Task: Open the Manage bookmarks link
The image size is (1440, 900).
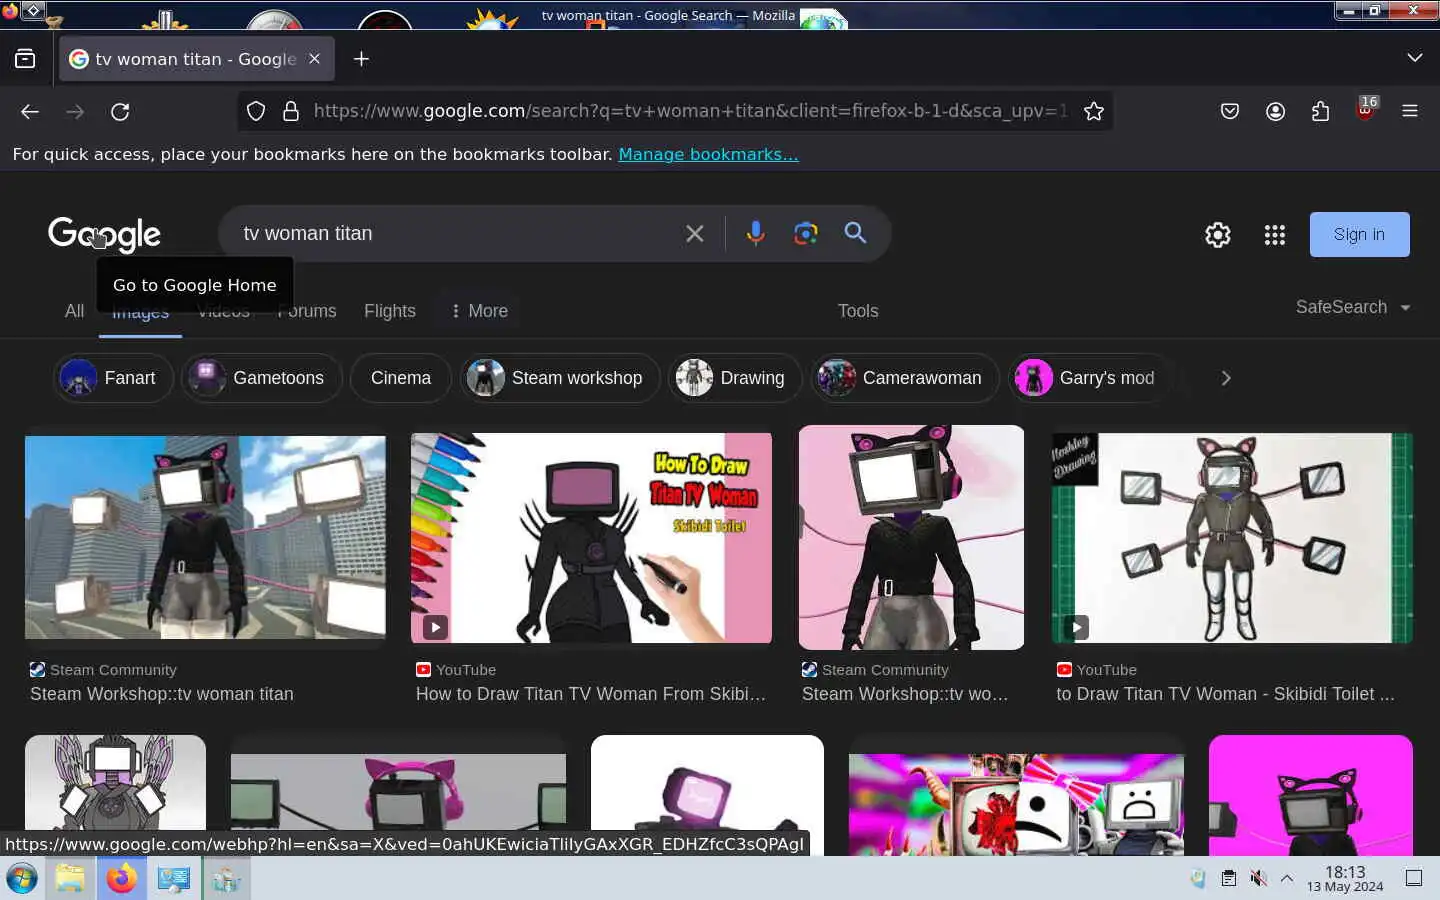Action: (708, 154)
